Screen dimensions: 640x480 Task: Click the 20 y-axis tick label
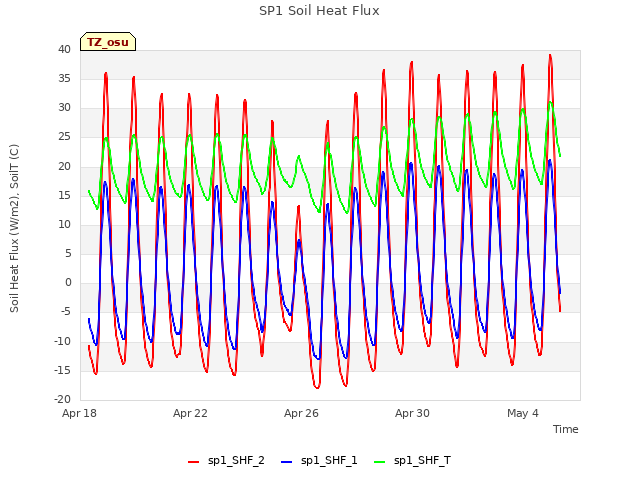coord(64,166)
